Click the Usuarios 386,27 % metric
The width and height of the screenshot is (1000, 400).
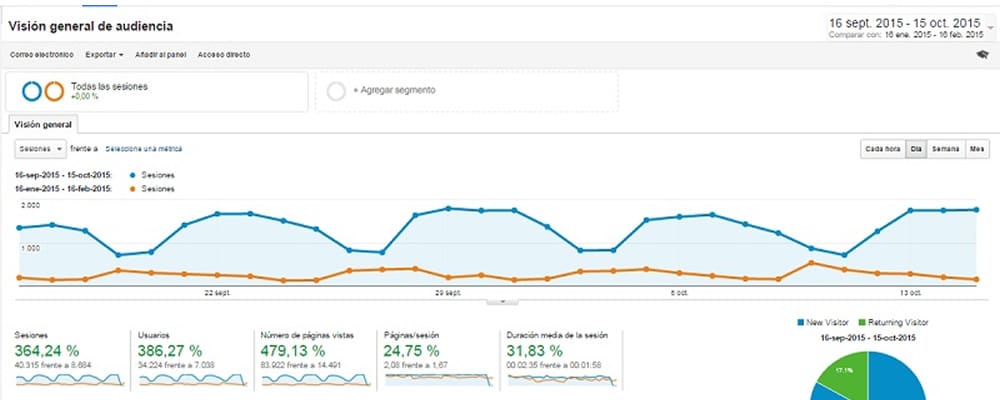coord(170,350)
